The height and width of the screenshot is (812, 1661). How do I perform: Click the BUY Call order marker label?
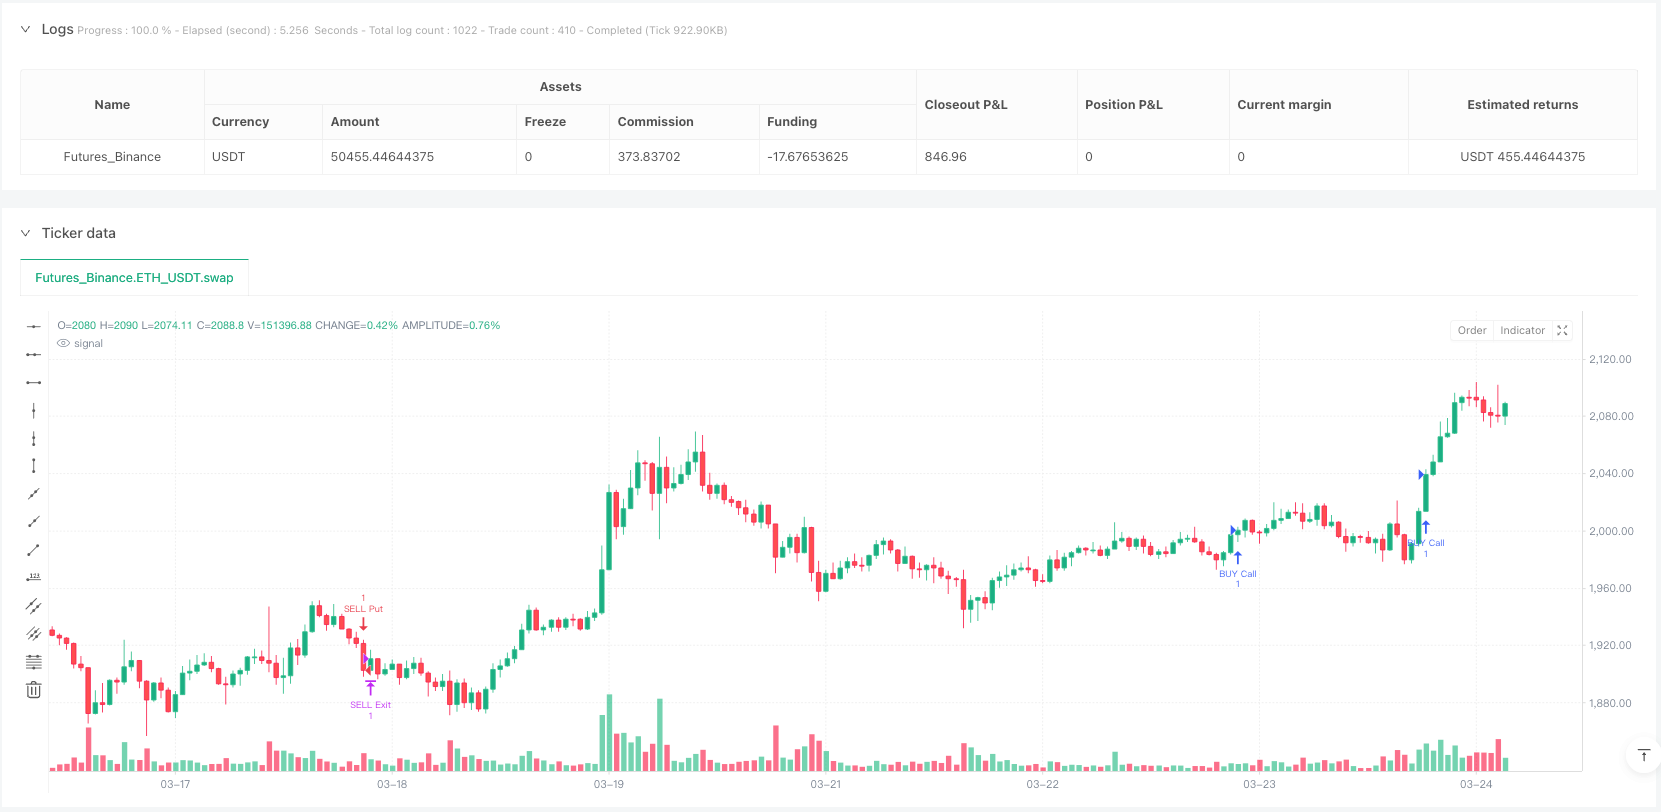coord(1237,574)
